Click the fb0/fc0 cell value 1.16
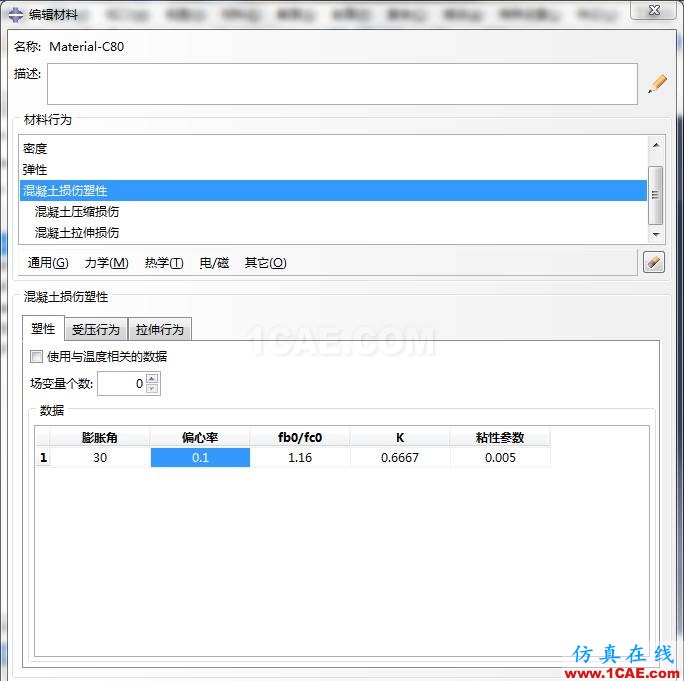Screen dimensions: 684x681 [300, 458]
